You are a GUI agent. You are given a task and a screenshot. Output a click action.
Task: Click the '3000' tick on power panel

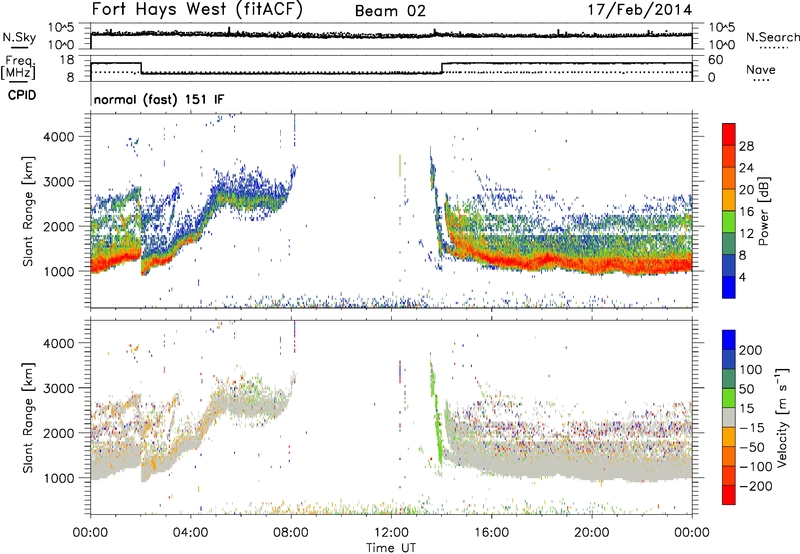(59, 182)
